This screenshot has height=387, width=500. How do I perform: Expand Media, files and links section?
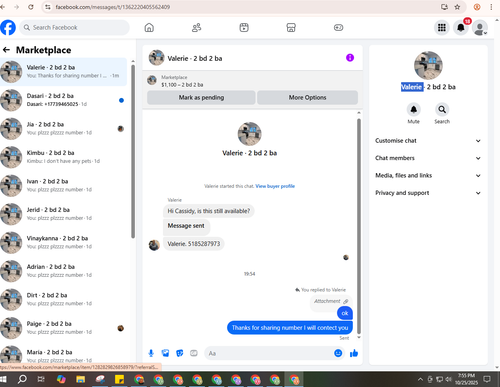428,175
